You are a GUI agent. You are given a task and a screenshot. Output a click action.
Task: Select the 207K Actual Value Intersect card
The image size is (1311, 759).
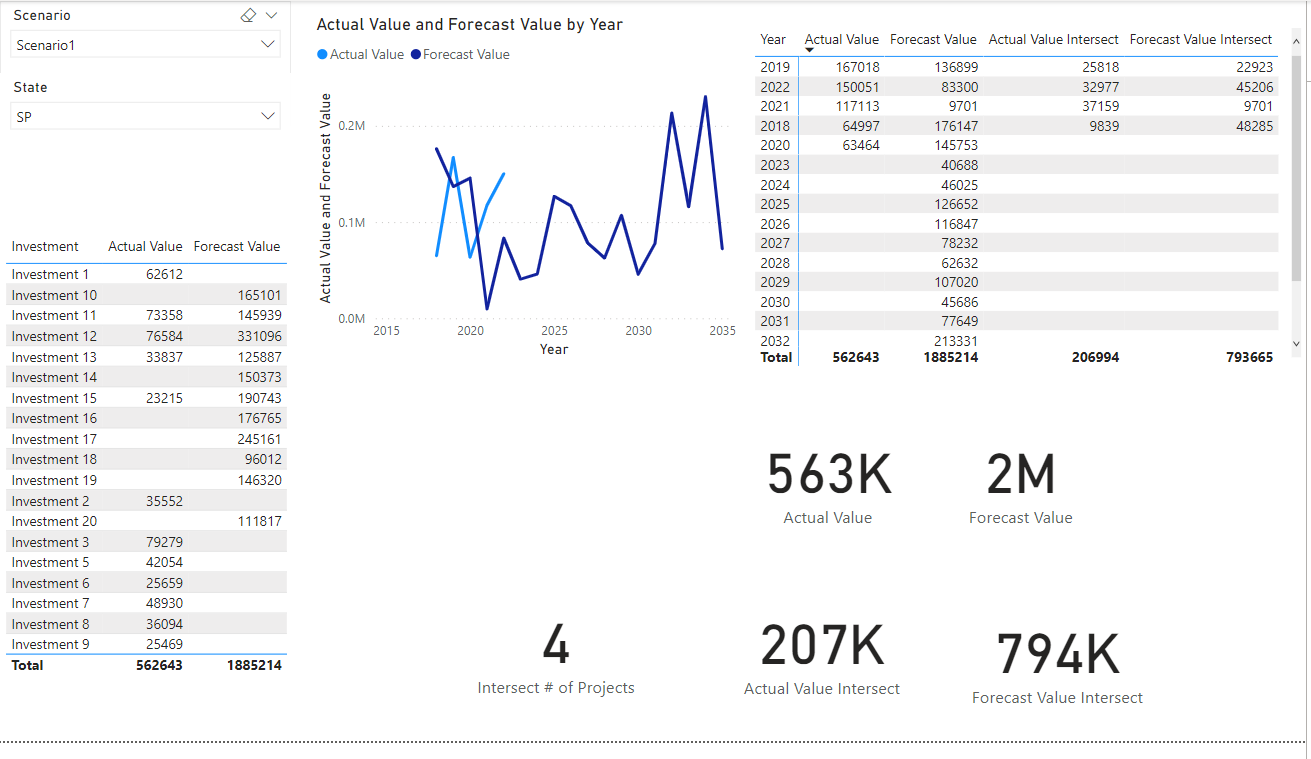tap(822, 659)
